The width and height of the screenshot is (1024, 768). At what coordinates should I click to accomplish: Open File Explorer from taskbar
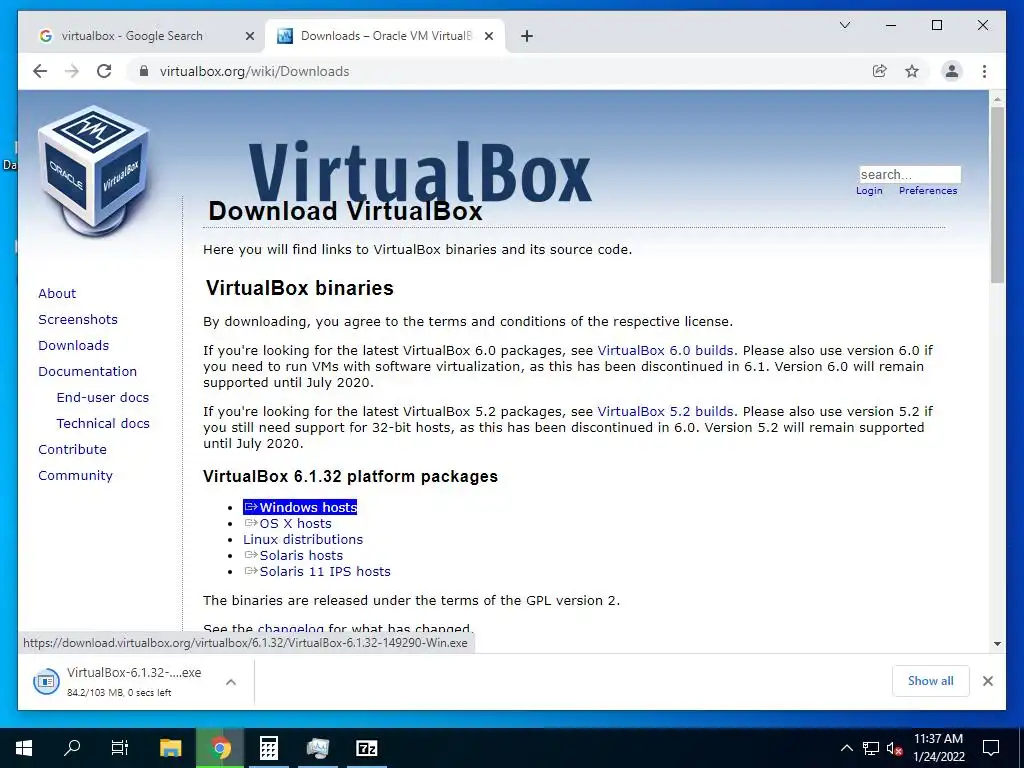tap(171, 748)
